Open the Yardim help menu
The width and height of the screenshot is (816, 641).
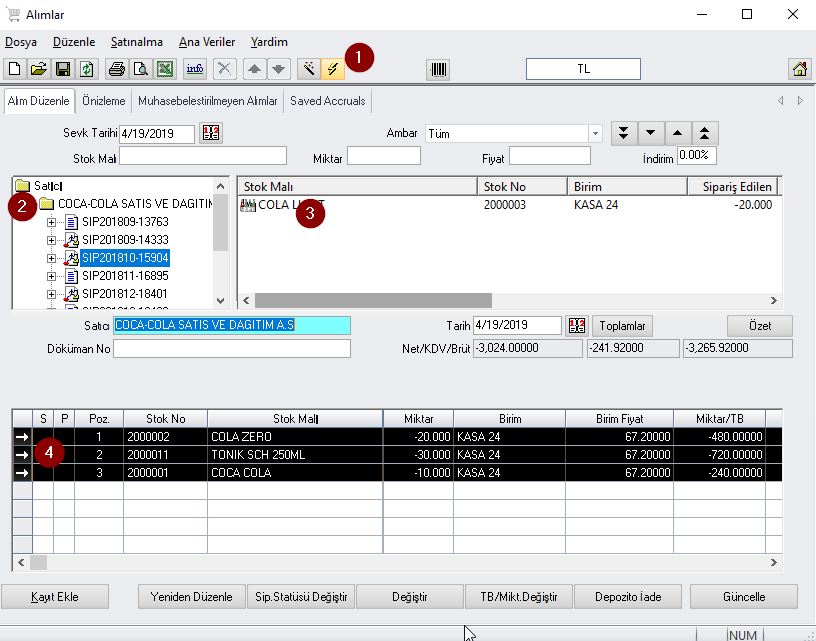(x=269, y=42)
